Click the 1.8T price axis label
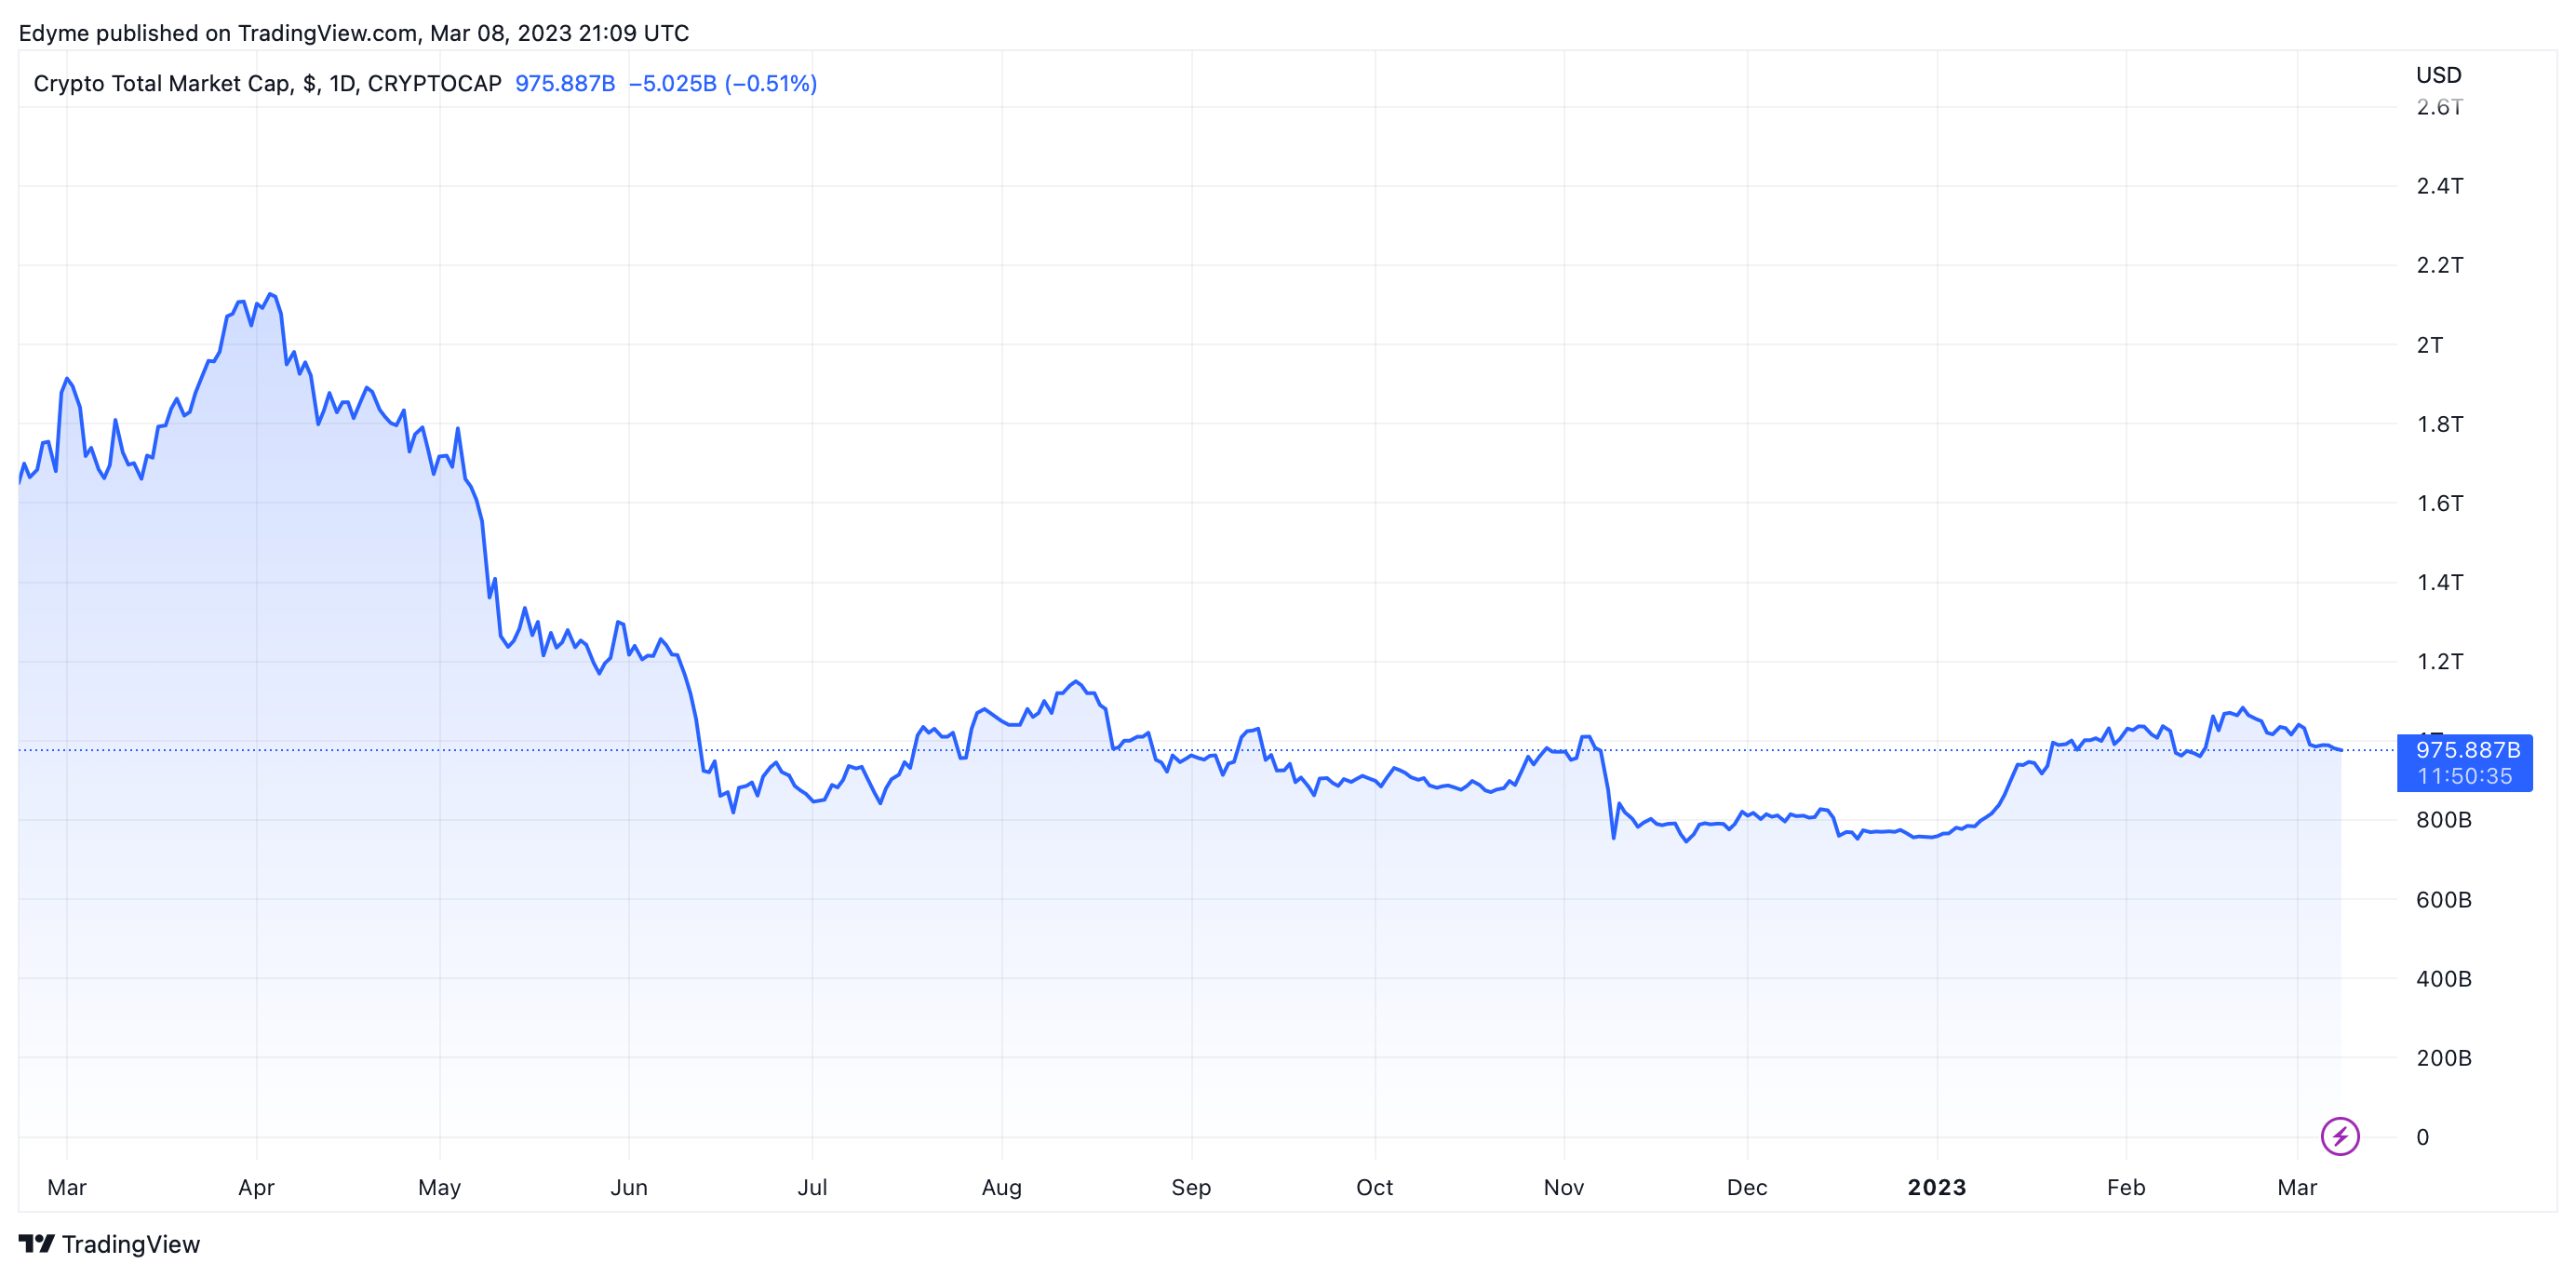The width and height of the screenshot is (2576, 1277). click(x=2439, y=424)
